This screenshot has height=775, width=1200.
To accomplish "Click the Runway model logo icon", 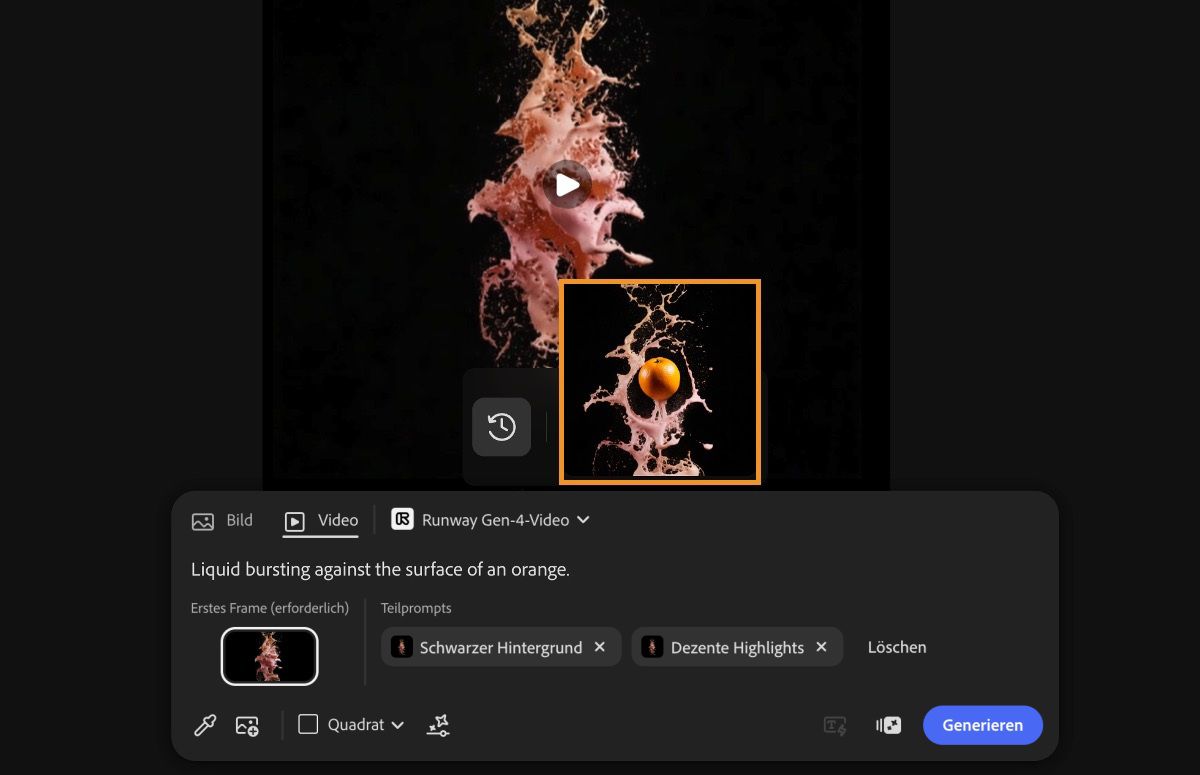I will point(402,519).
